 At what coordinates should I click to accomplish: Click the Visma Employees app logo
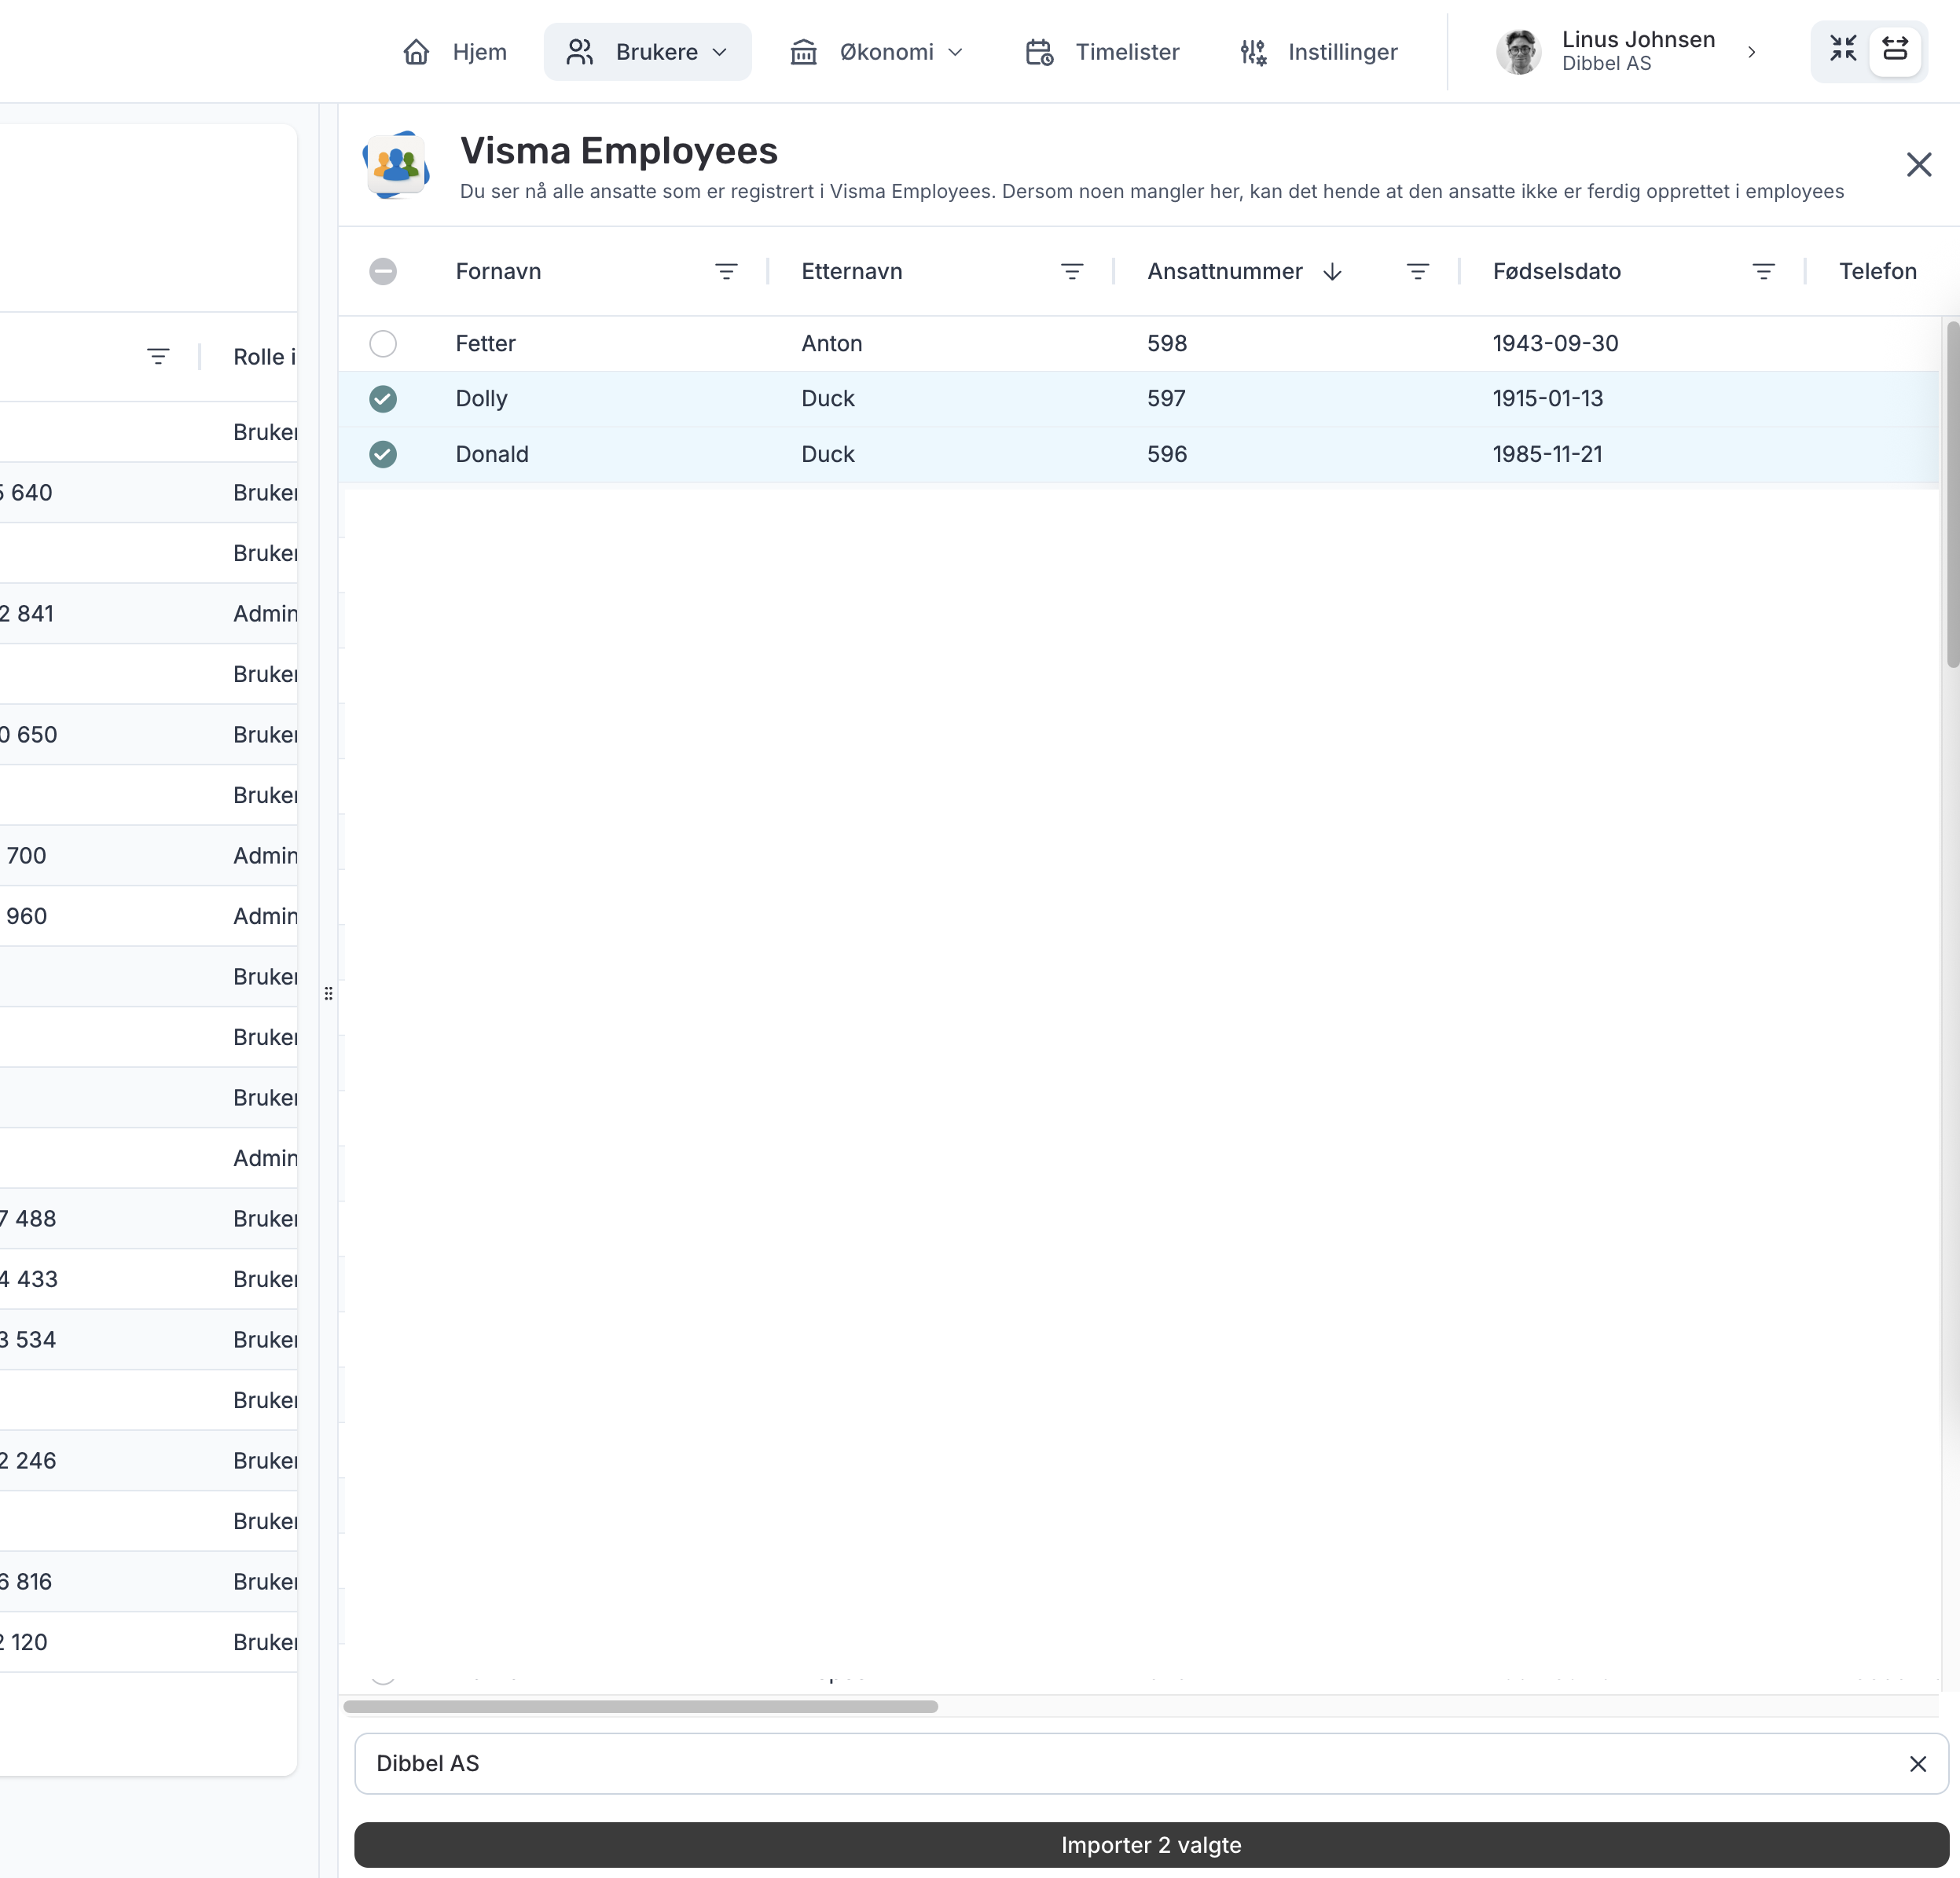click(397, 166)
